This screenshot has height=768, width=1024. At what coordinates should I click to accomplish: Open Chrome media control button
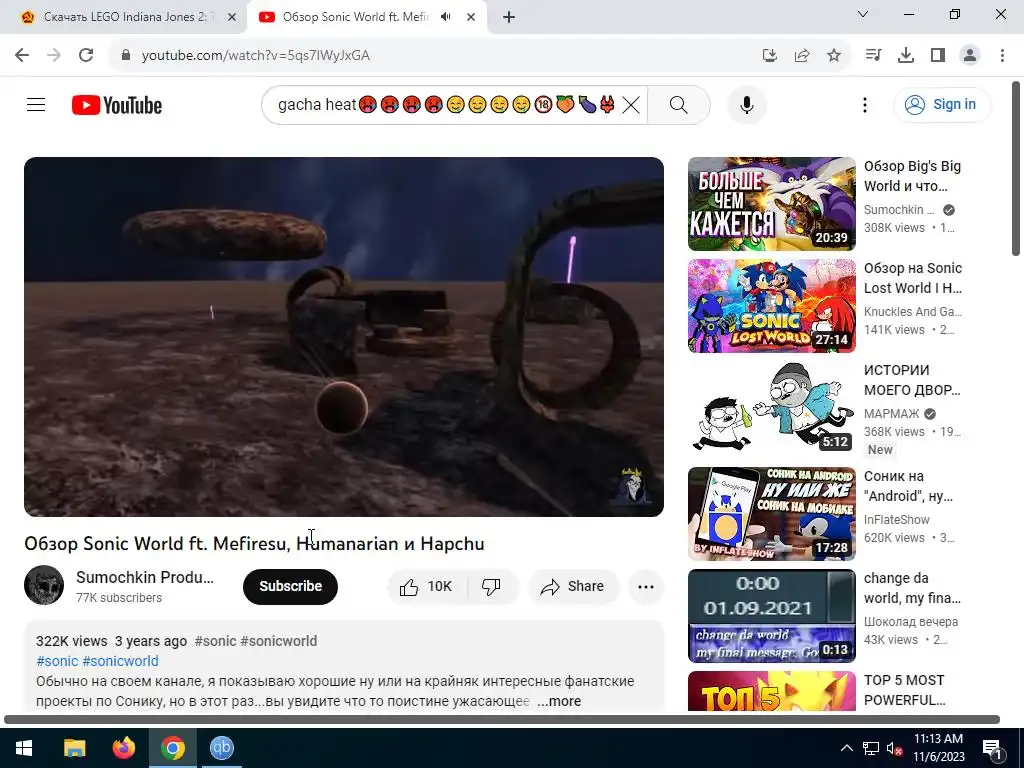click(x=873, y=55)
